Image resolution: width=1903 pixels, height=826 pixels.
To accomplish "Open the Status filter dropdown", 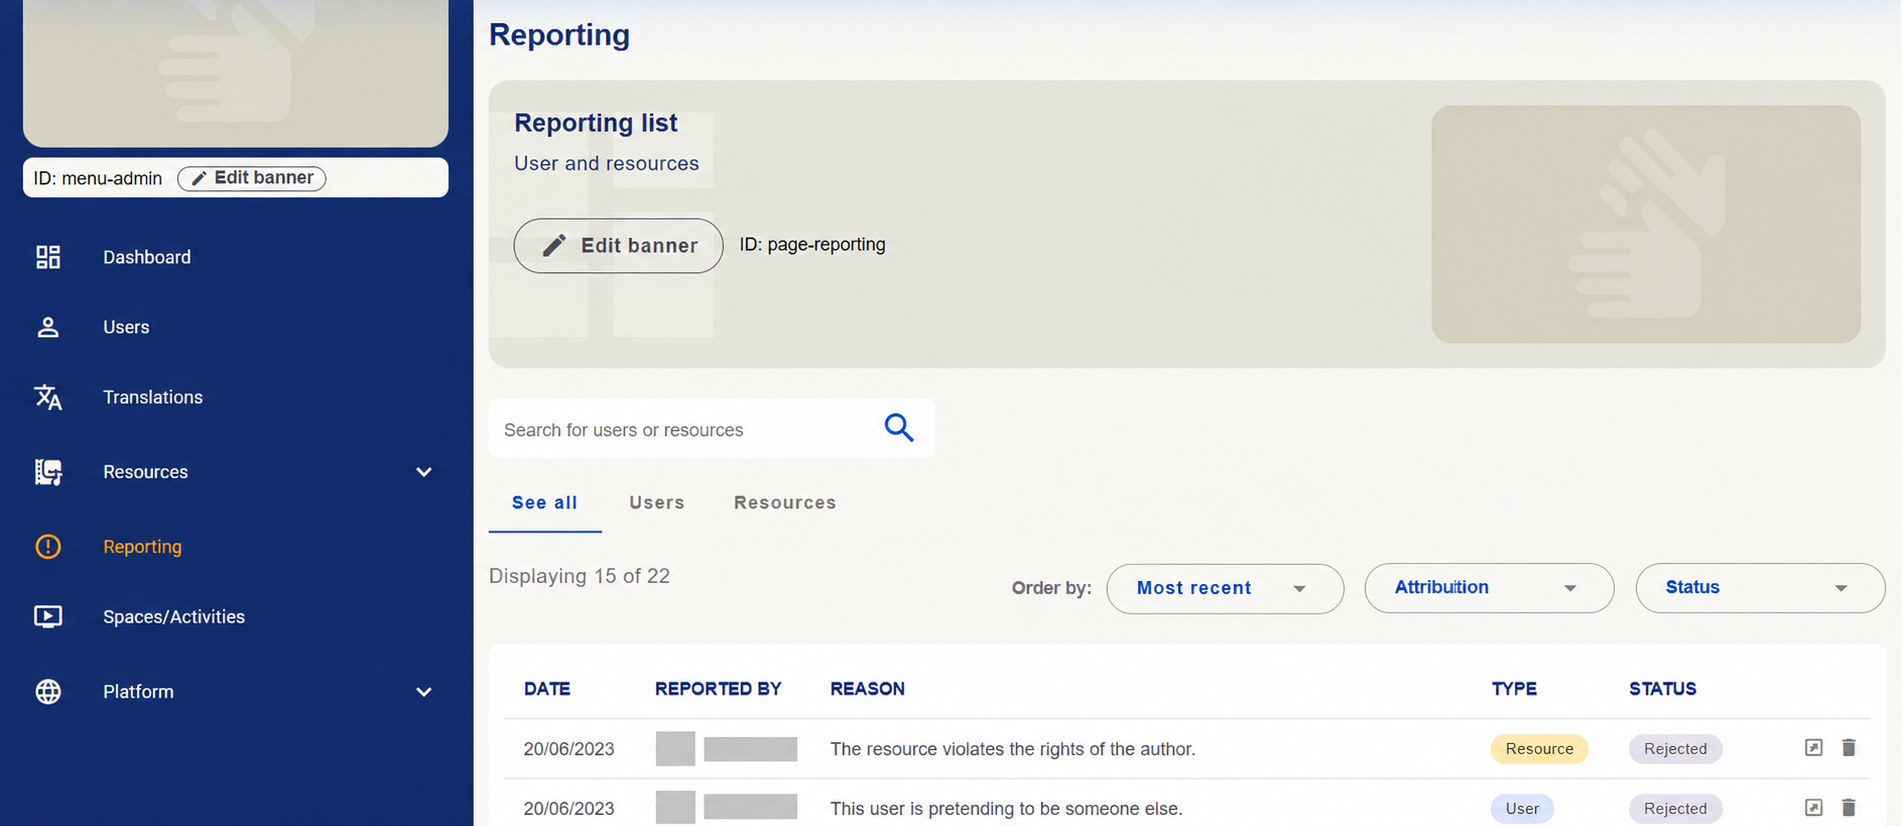I will coord(1760,588).
